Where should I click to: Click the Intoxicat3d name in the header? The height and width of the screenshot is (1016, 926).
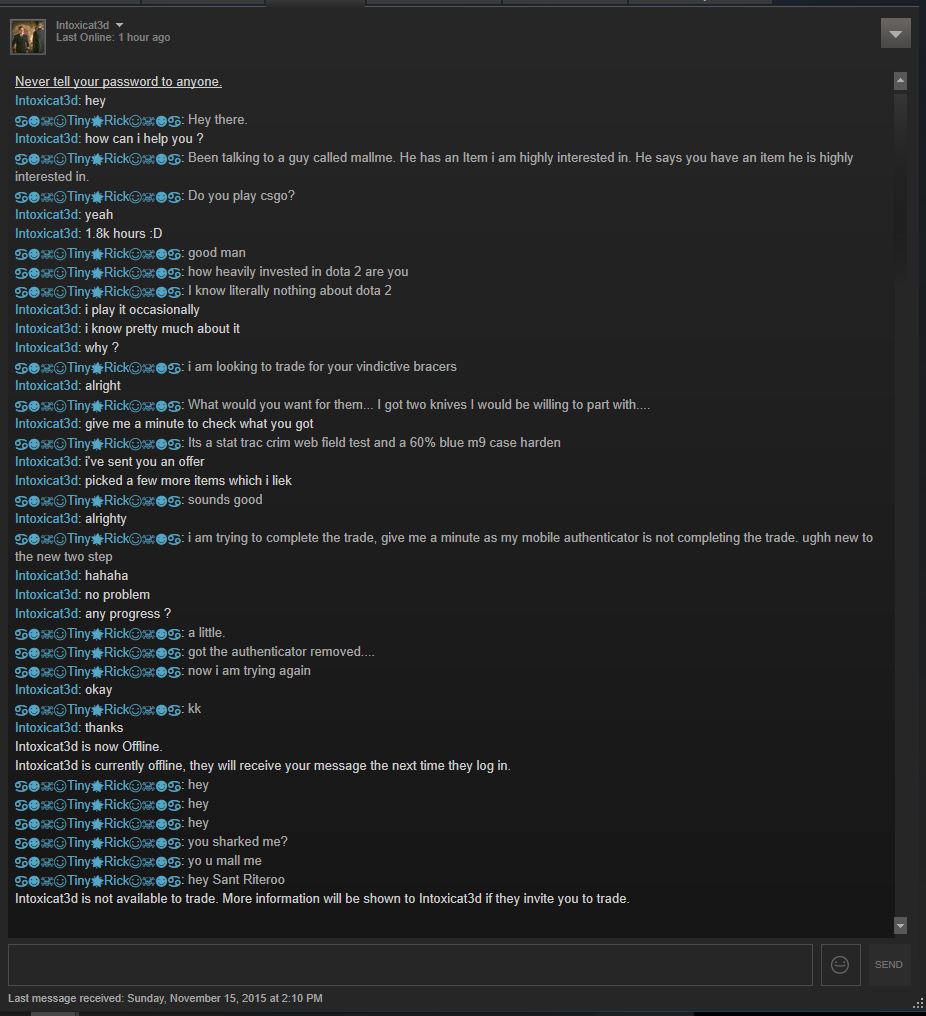[82, 25]
